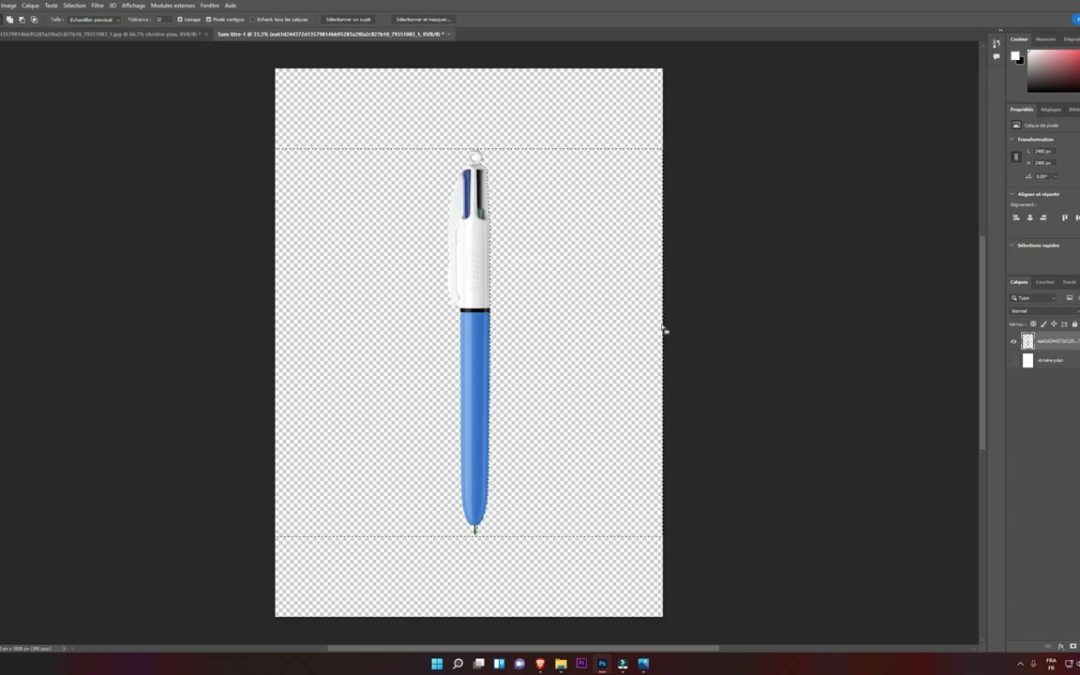Image resolution: width=1080 pixels, height=675 pixels.
Task: Select the Arrière-plan layer thumbnail
Action: tap(1028, 360)
